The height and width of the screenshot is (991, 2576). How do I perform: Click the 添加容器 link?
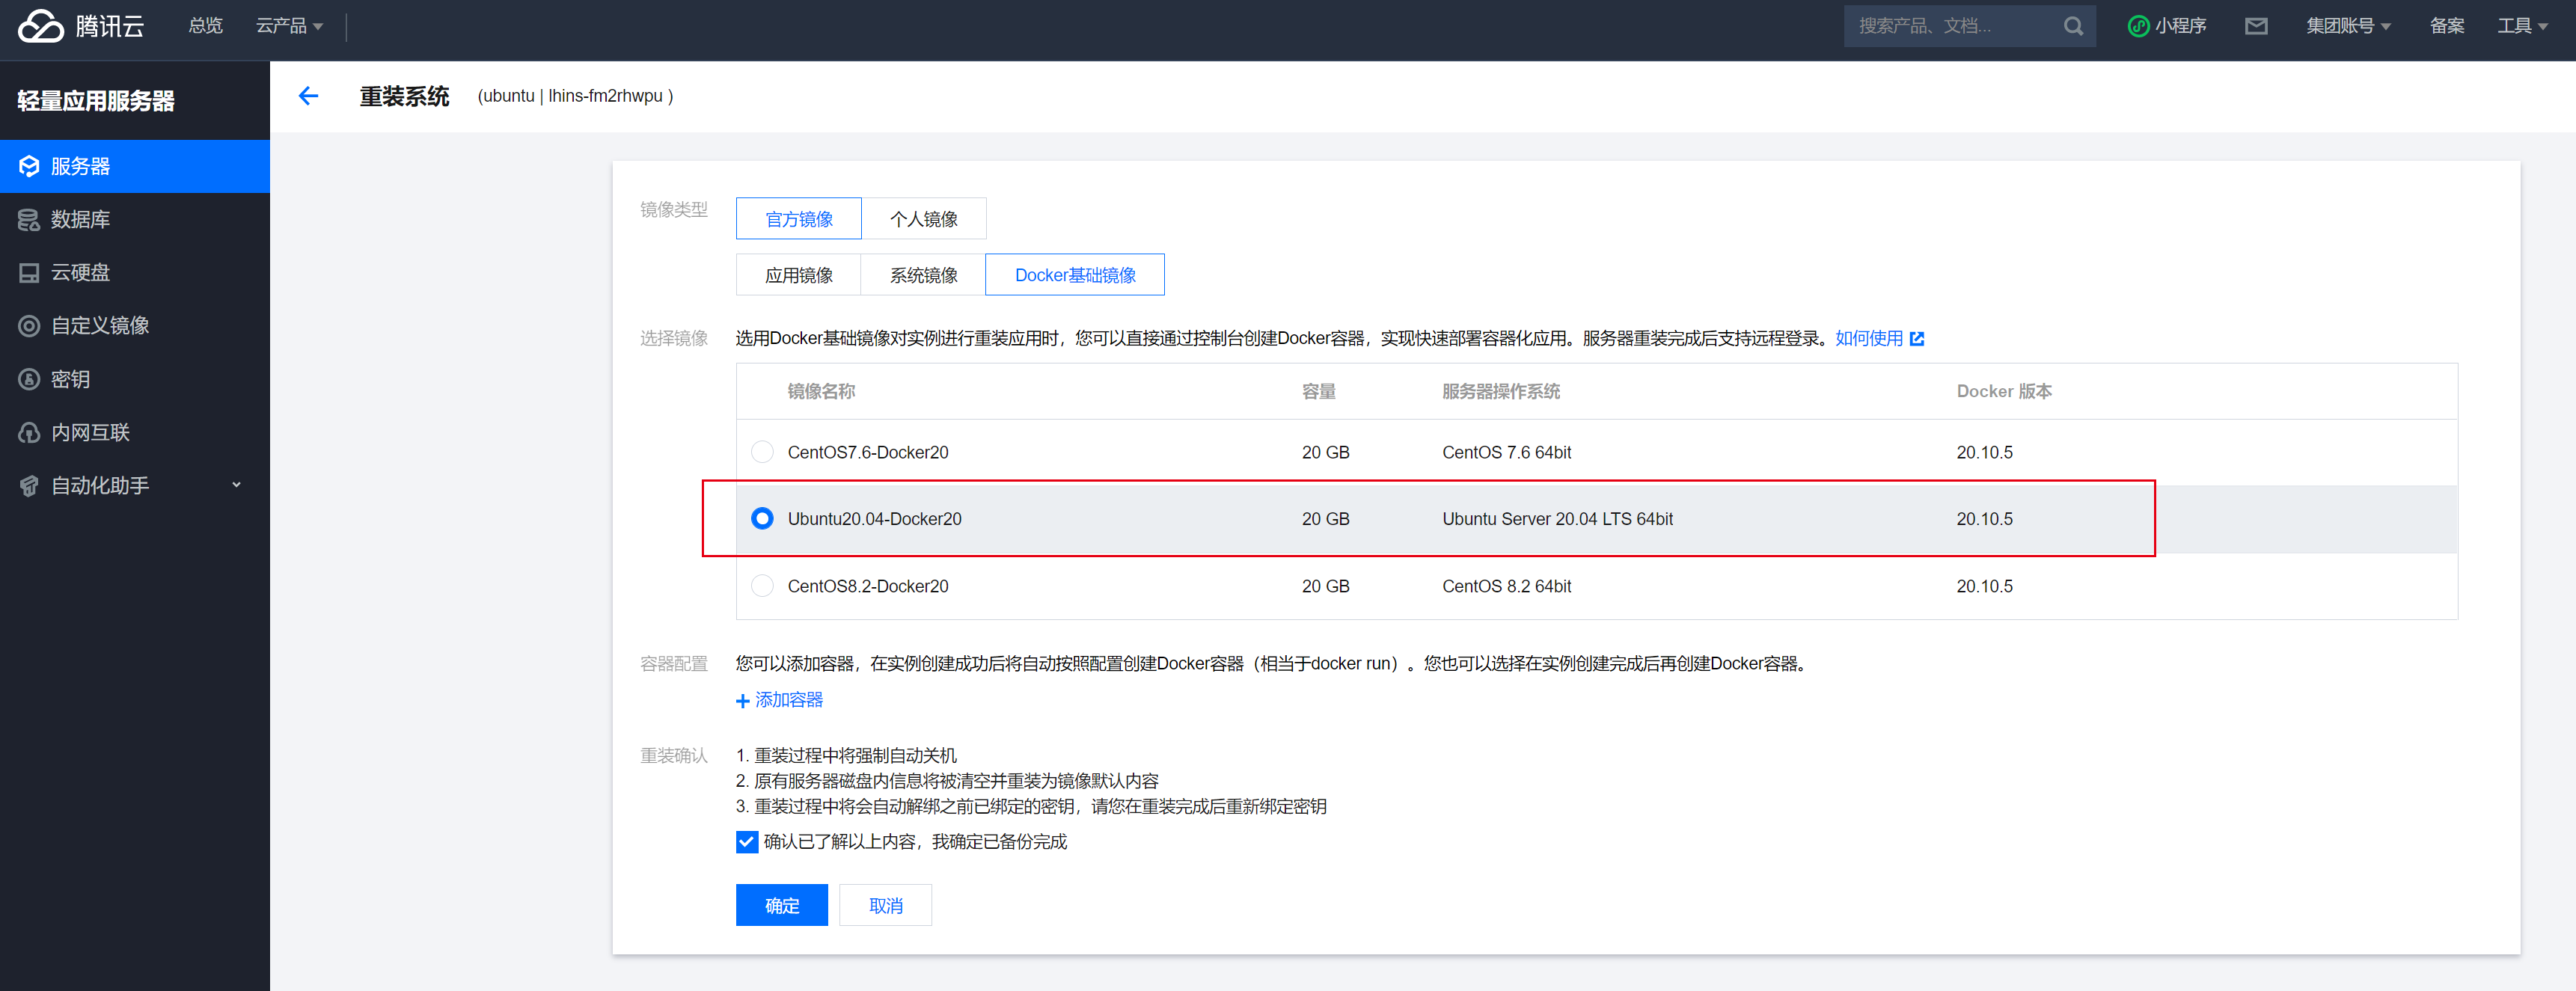coord(789,700)
